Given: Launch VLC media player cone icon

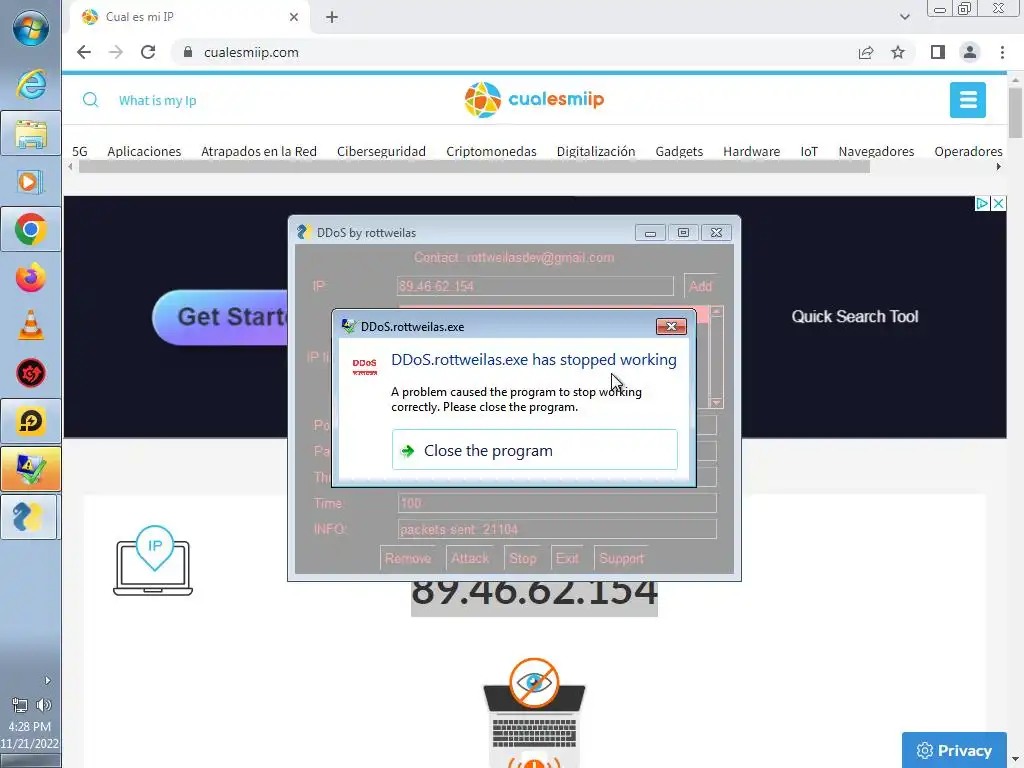Looking at the screenshot, I should (31, 325).
